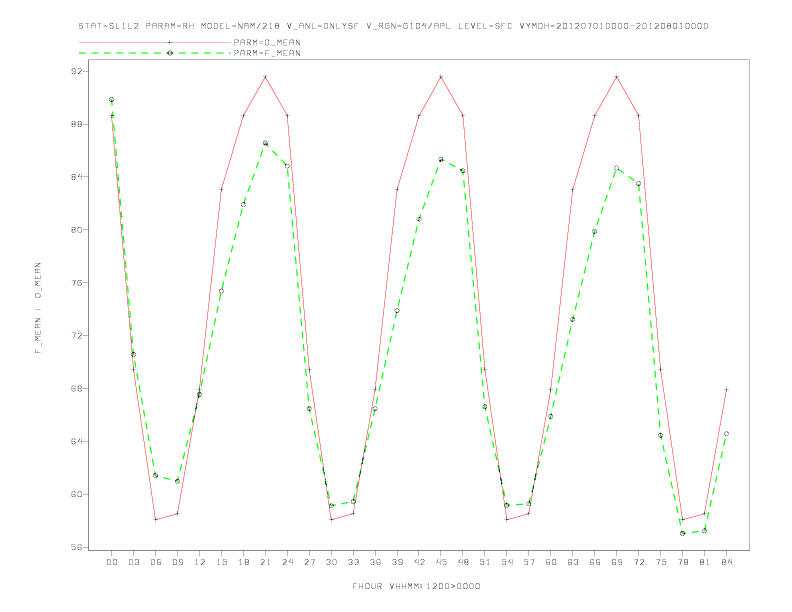Click x-axis tick label 09
The height and width of the screenshot is (612, 792).
tap(177, 562)
